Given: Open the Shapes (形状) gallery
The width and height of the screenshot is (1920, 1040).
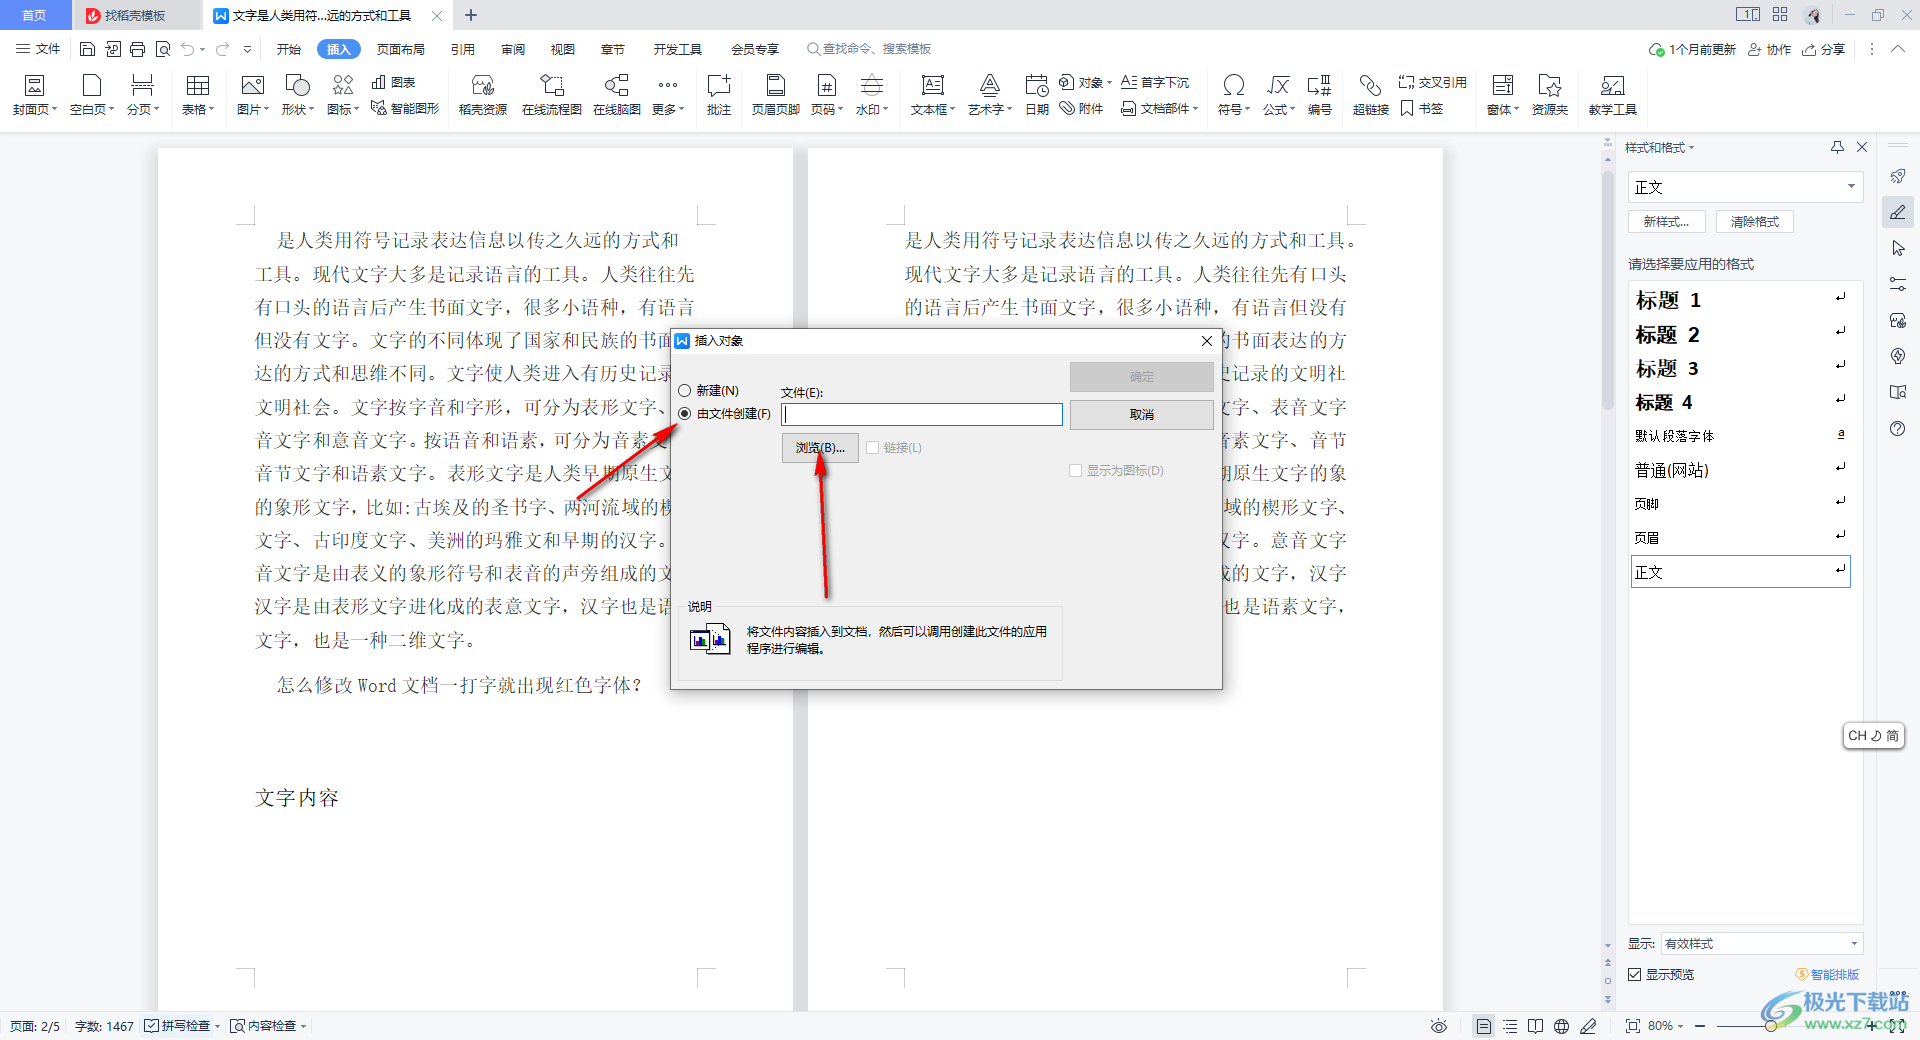Looking at the screenshot, I should click(x=298, y=95).
